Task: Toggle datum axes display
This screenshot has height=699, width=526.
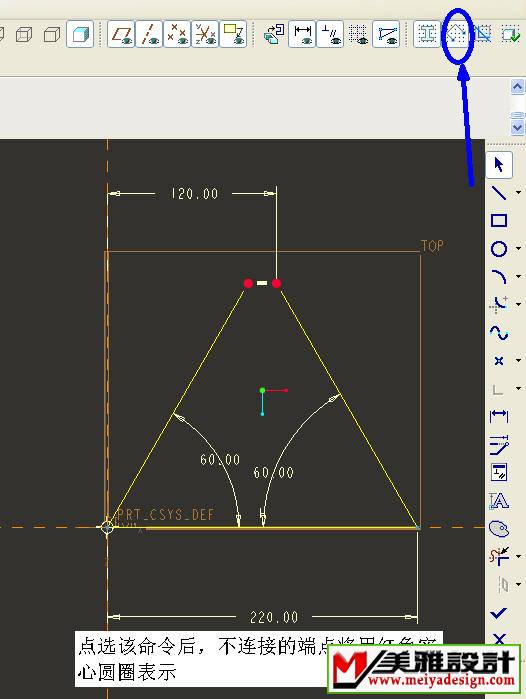Action: click(149, 34)
